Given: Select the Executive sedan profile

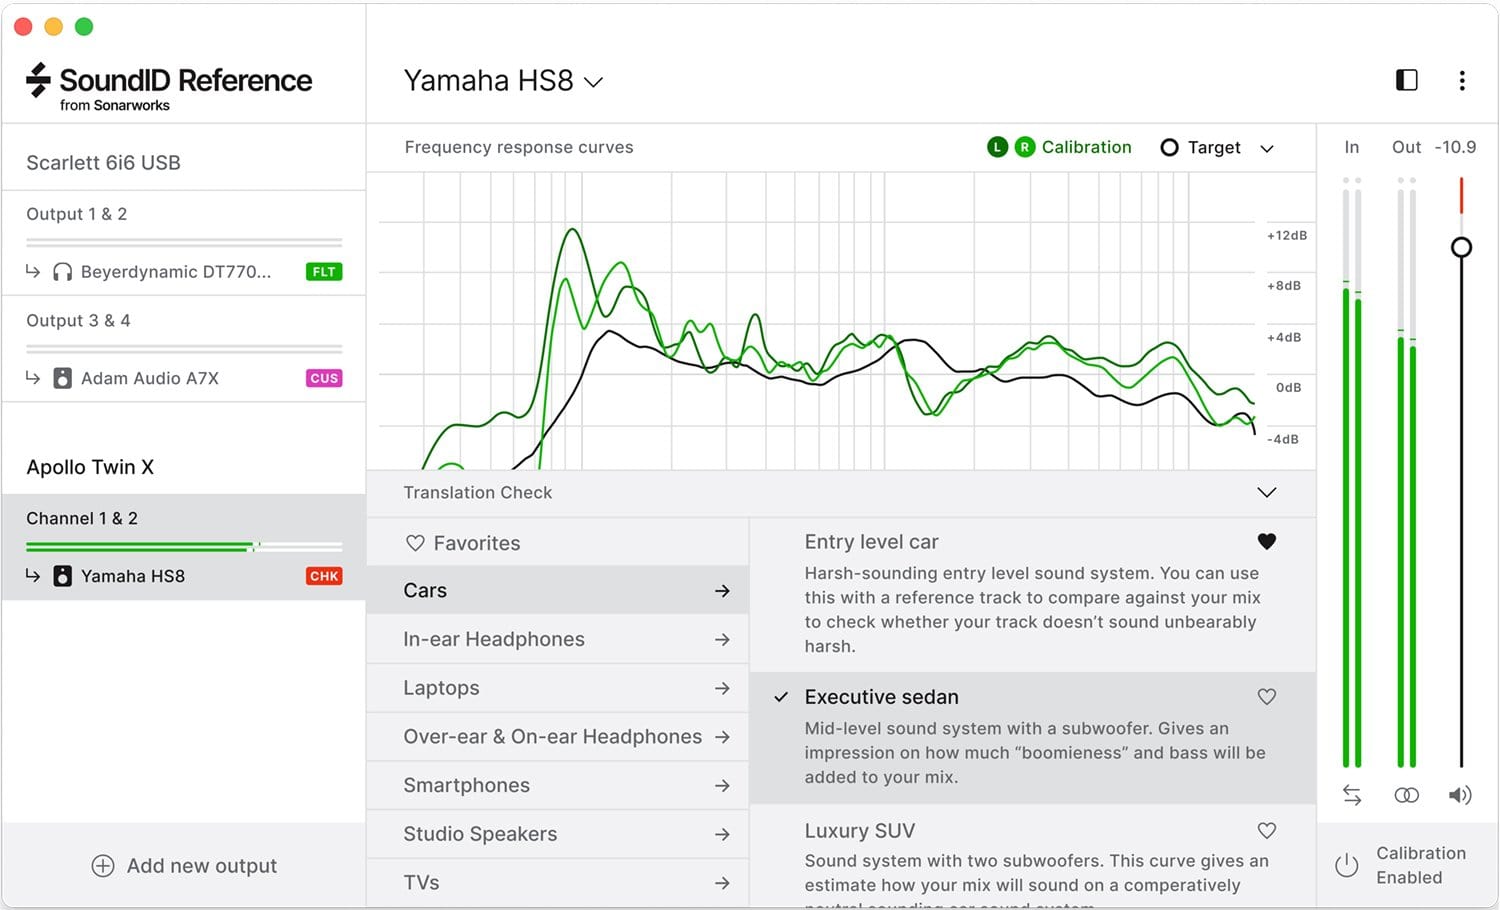Looking at the screenshot, I should (1032, 738).
